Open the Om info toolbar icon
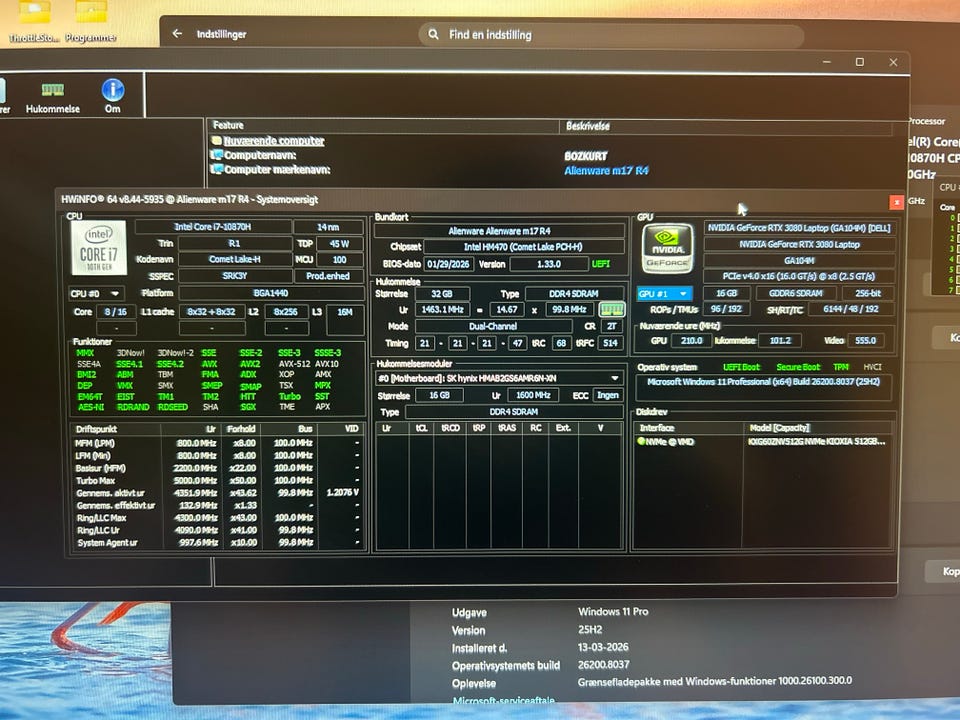 [112, 96]
